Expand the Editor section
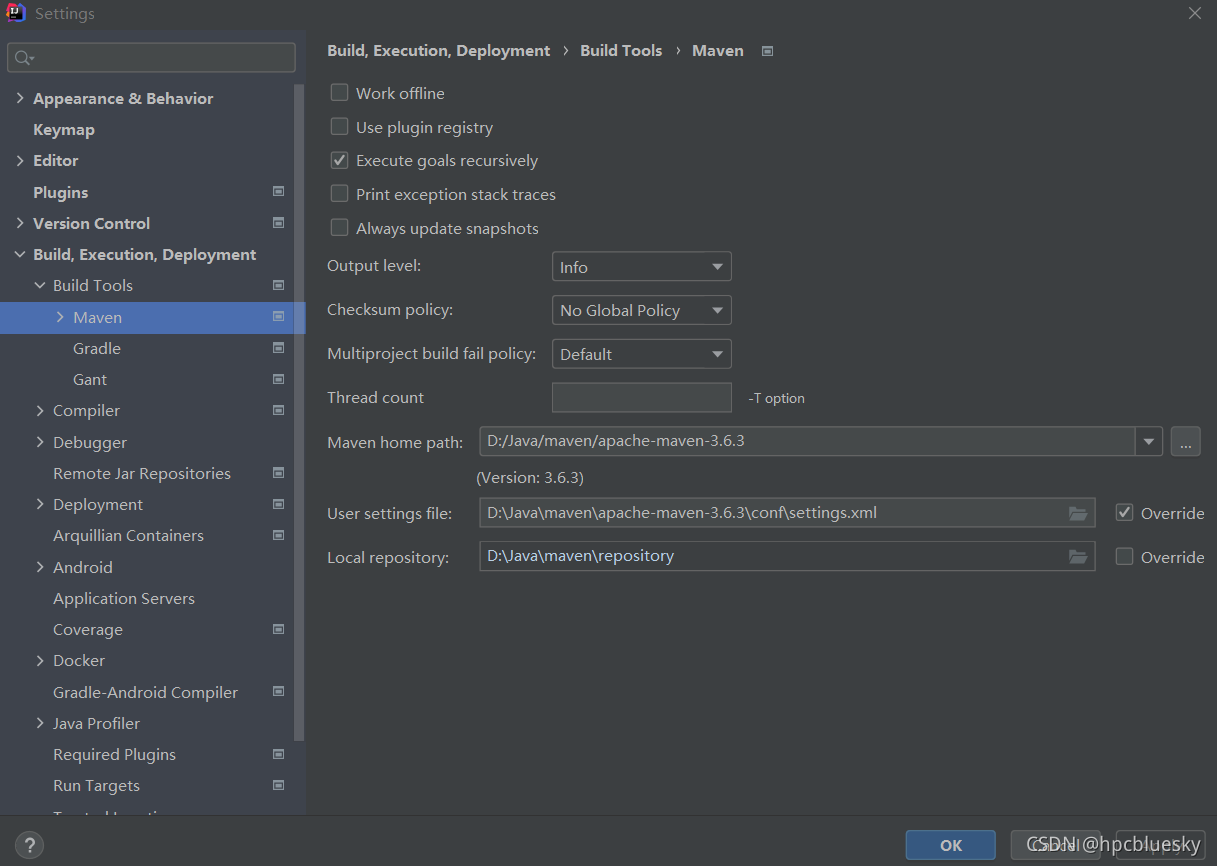Image resolution: width=1217 pixels, height=866 pixels. click(x=20, y=160)
